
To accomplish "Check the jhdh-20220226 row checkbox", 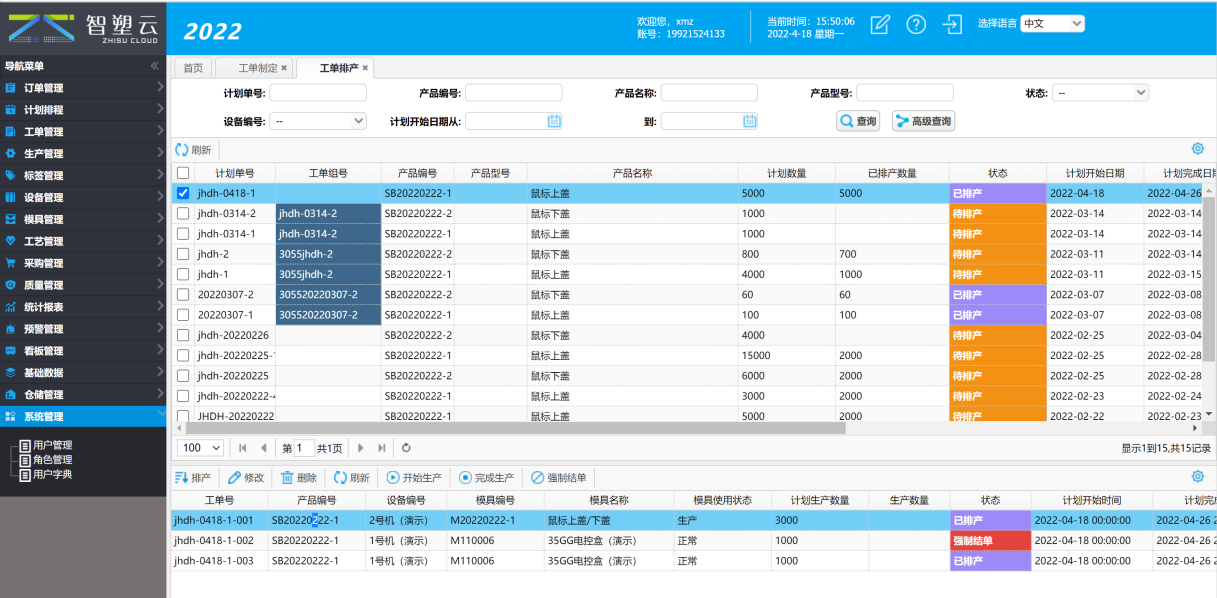I will [183, 335].
